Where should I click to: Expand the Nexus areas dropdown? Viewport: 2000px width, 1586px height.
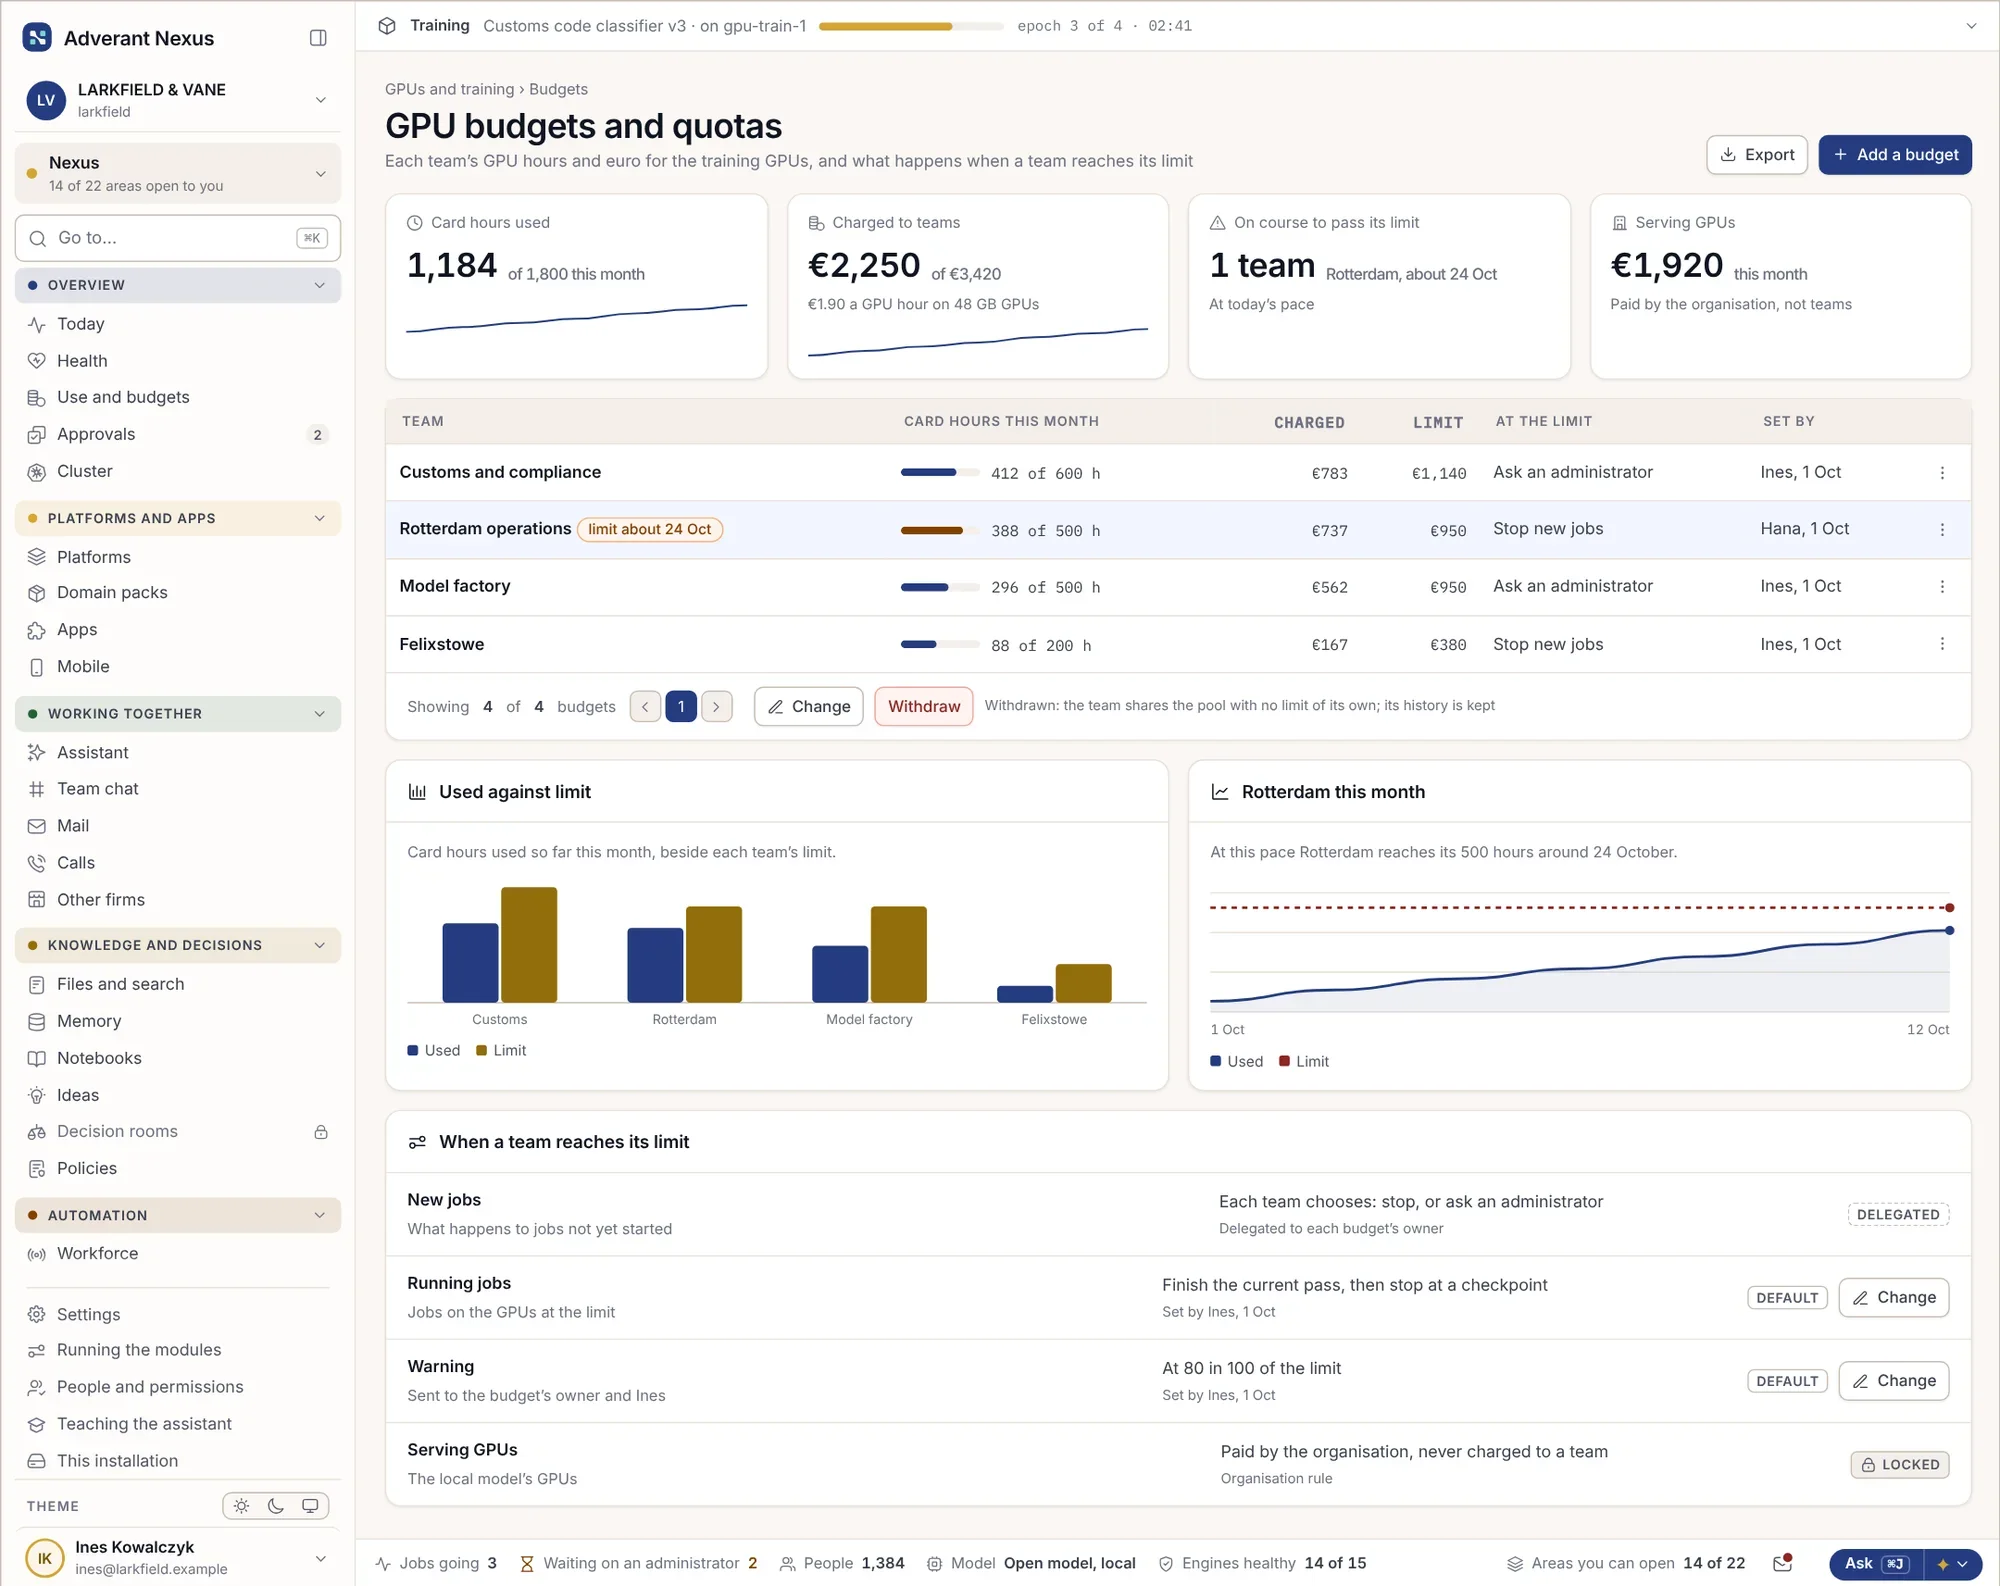(x=178, y=173)
